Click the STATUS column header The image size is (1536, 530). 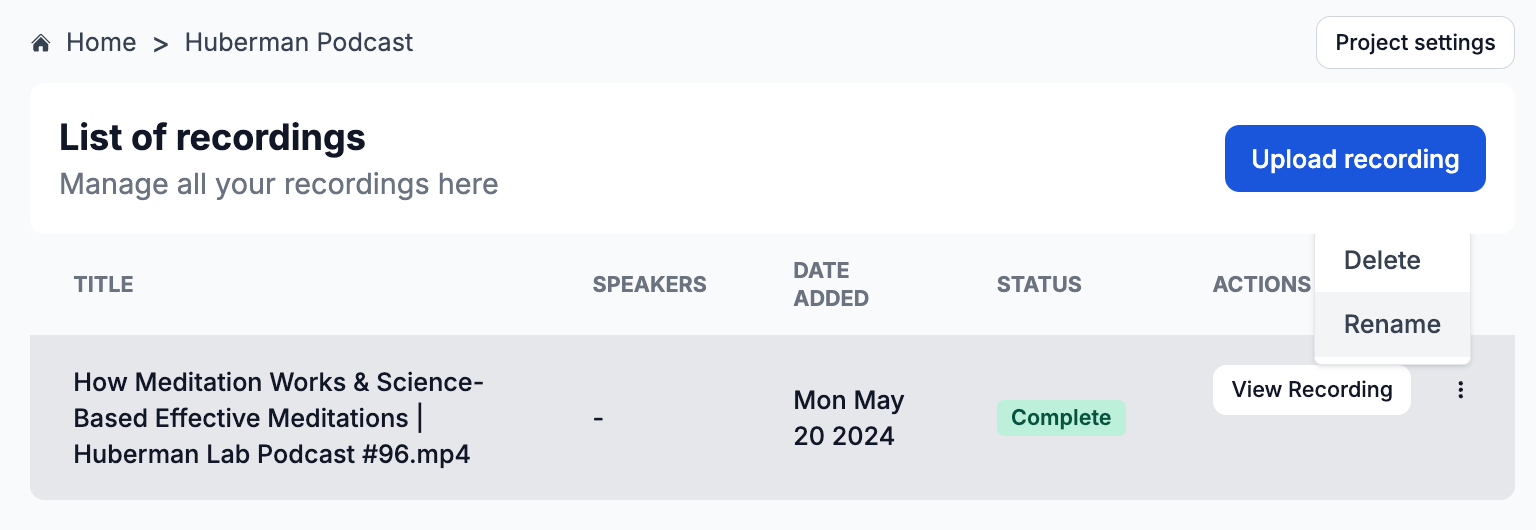[x=1038, y=284]
